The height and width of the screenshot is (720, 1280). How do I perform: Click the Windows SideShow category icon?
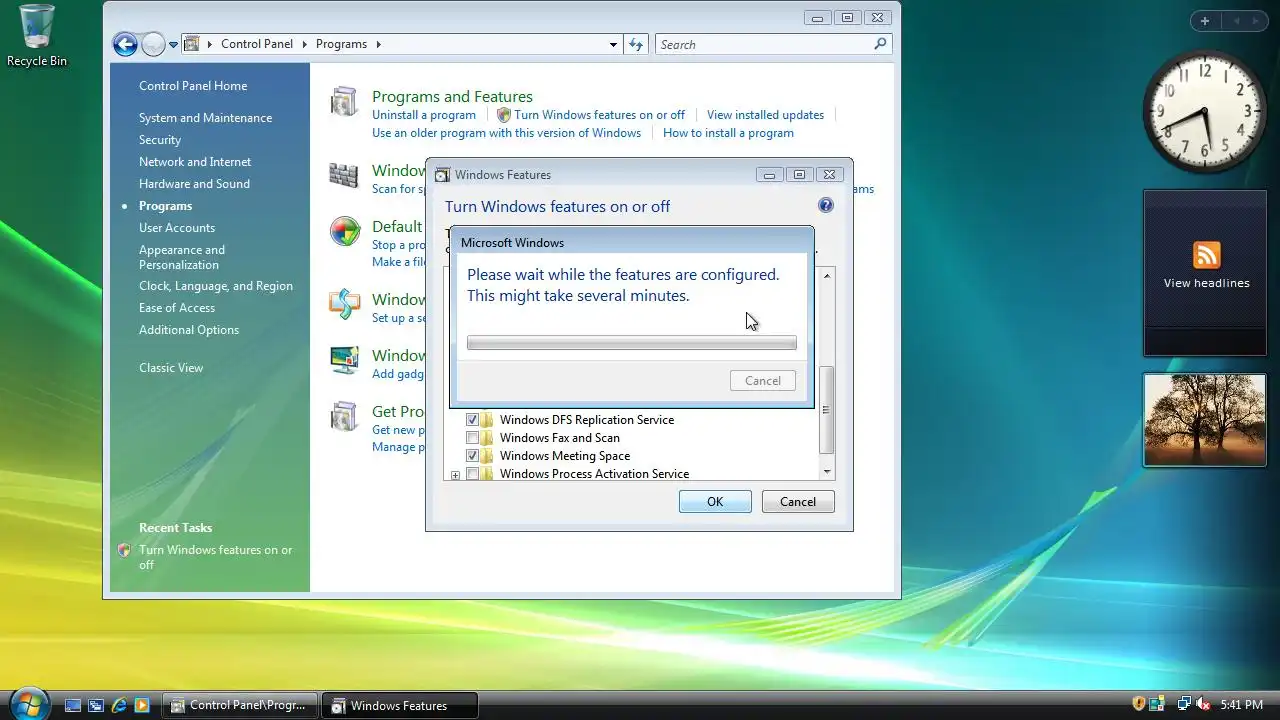tap(344, 304)
